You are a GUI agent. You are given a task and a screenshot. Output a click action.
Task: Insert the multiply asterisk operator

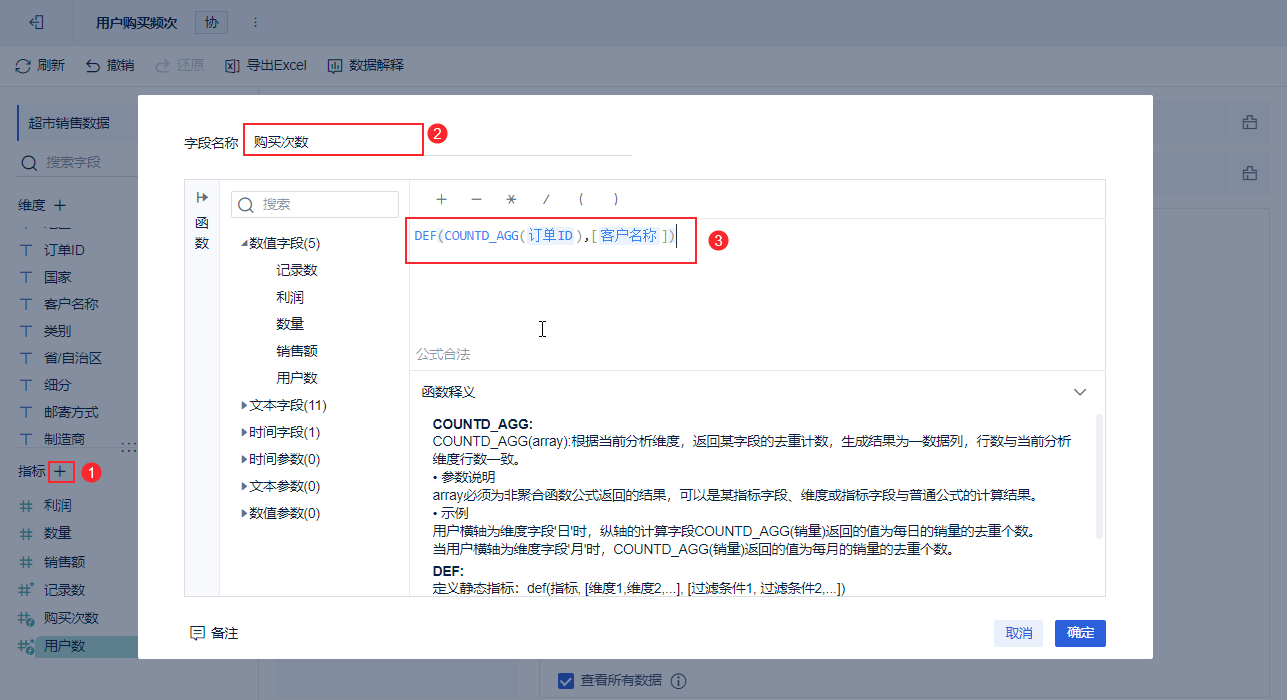point(511,199)
